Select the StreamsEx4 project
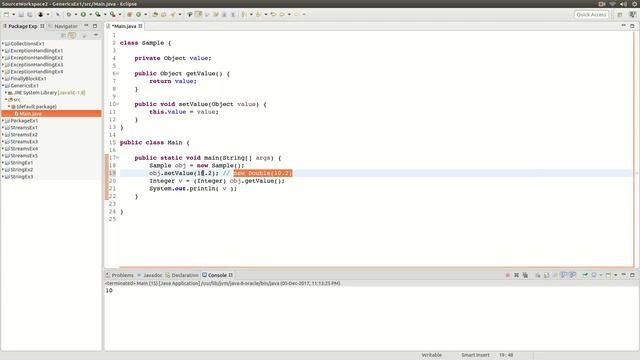640x360 pixels. 24,149
